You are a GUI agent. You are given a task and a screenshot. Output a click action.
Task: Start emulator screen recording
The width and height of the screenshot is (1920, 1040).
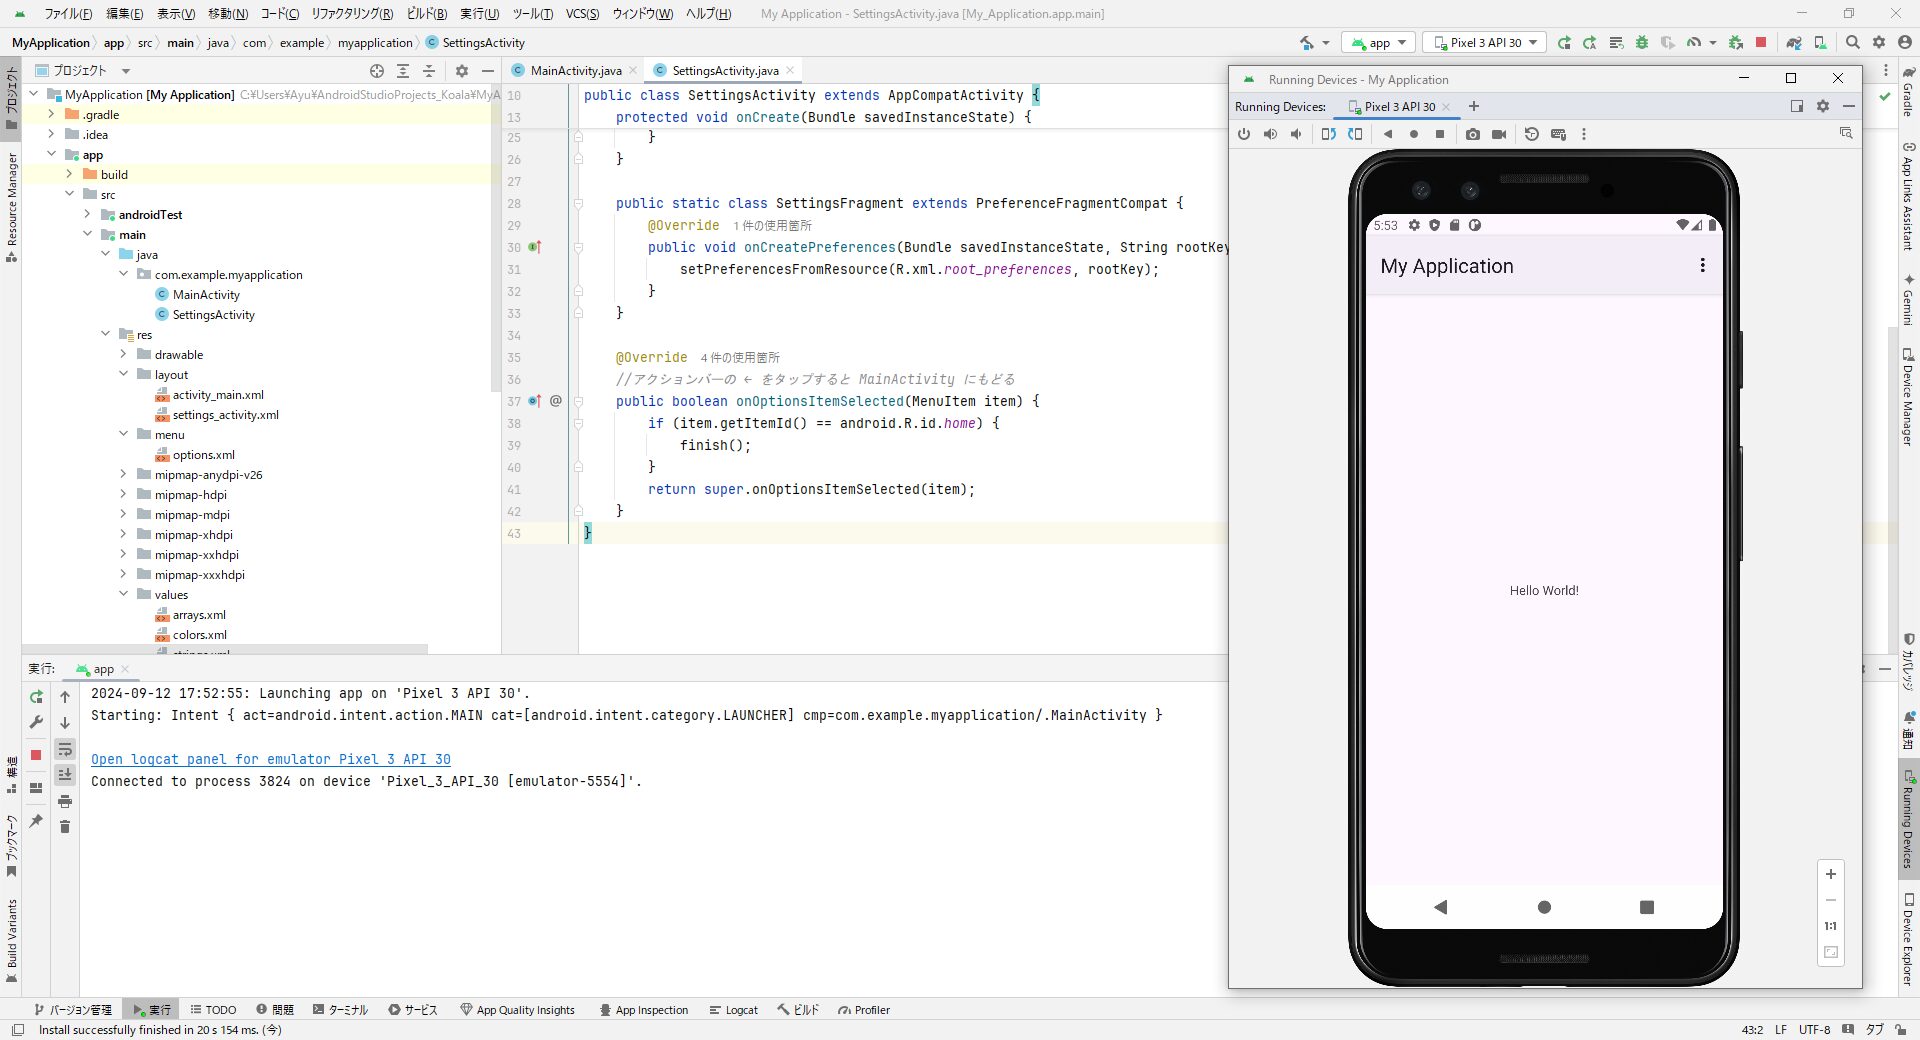click(1499, 134)
